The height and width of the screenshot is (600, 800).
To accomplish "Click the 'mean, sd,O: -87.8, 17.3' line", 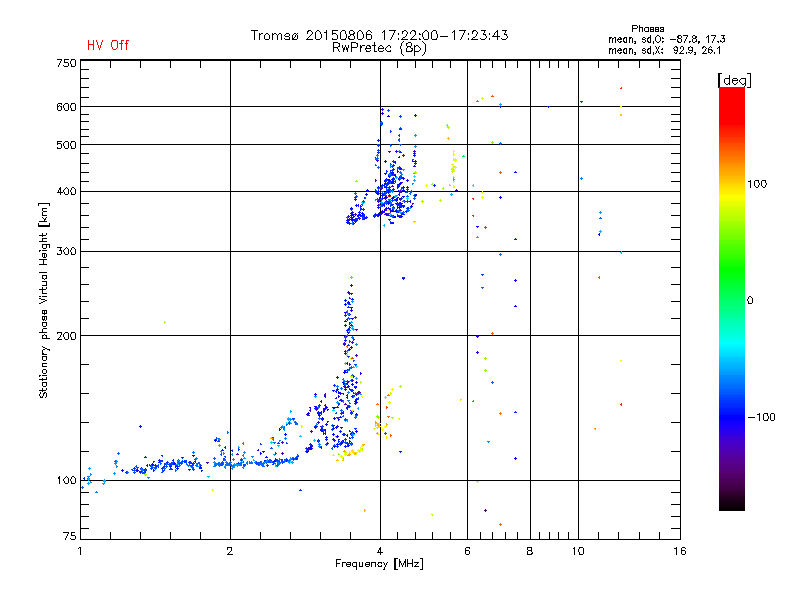I will (x=666, y=39).
